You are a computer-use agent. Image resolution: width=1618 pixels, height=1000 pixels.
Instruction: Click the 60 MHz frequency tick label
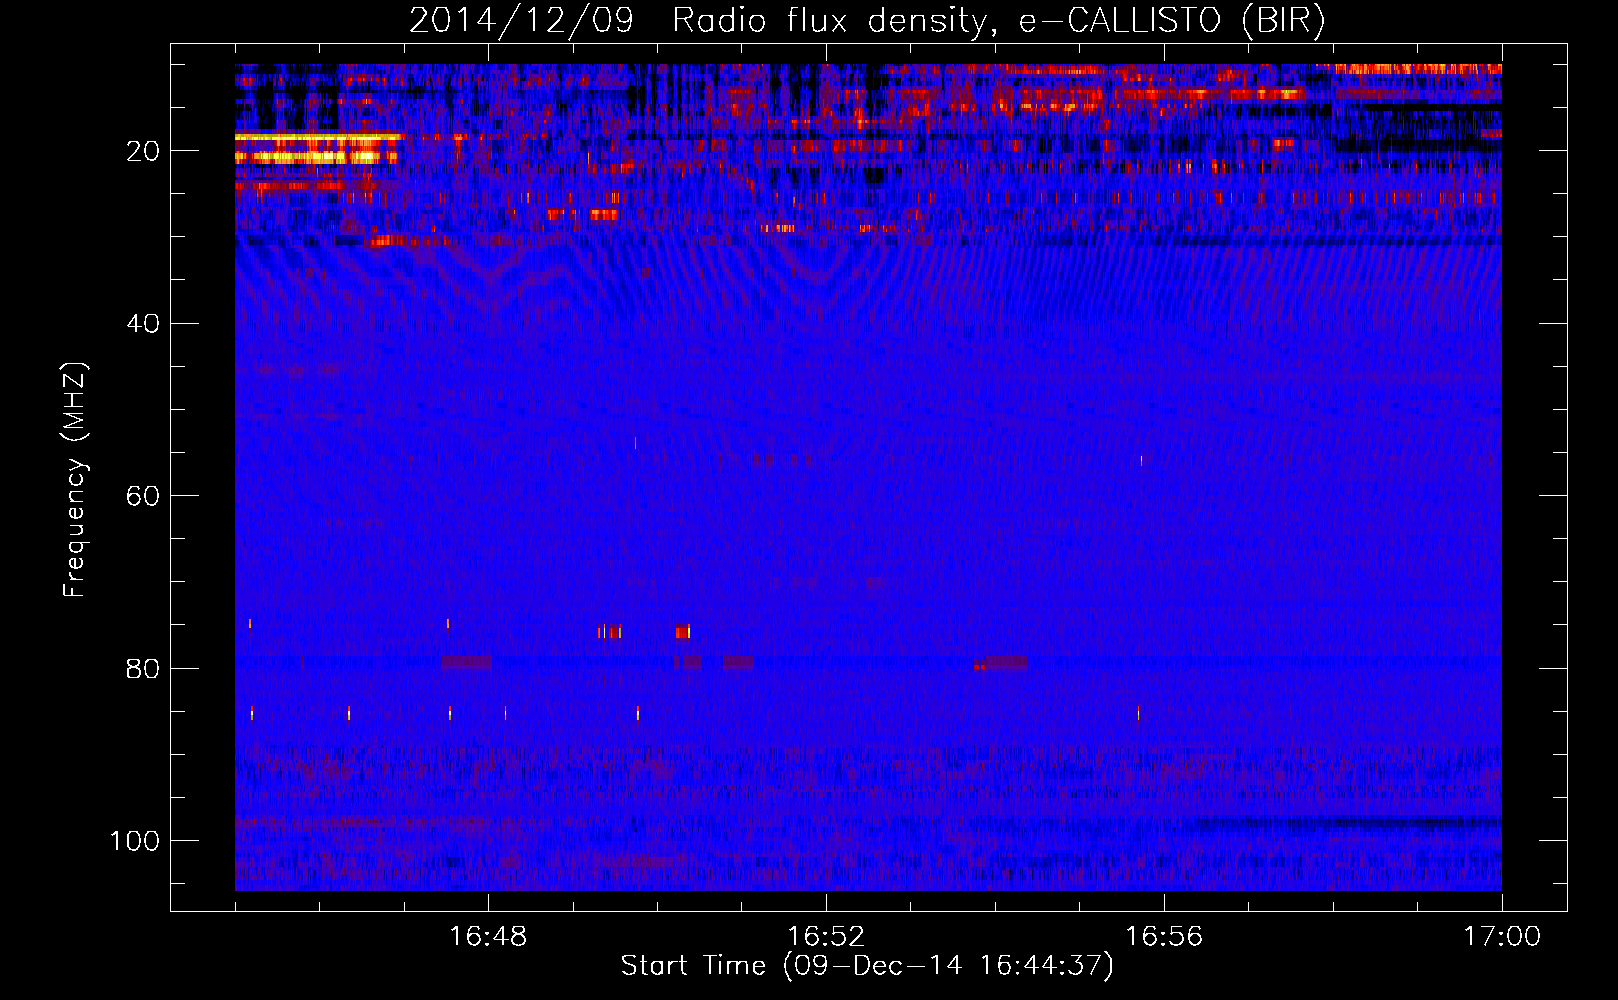click(x=143, y=496)
